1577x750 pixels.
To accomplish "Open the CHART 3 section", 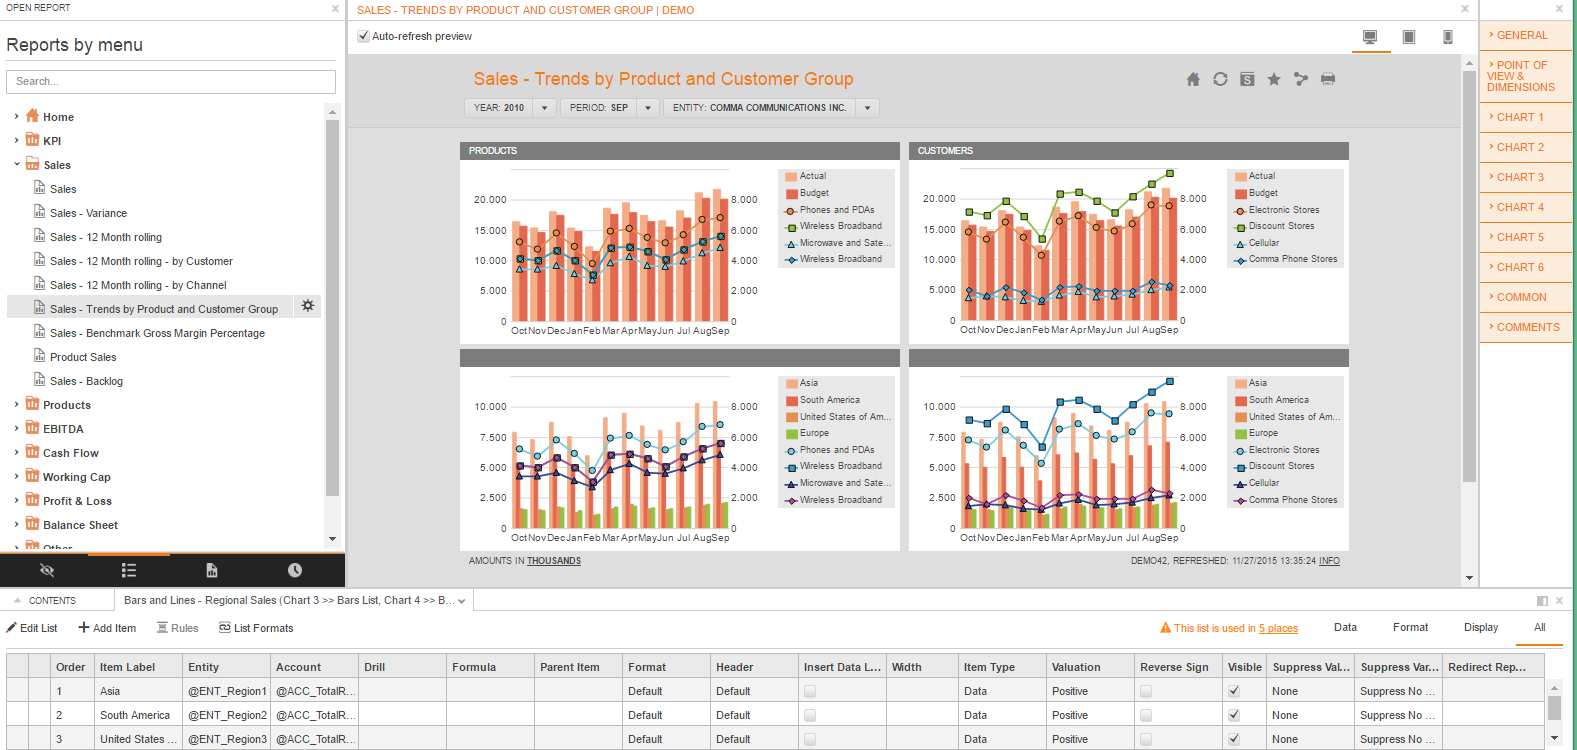I will pyautogui.click(x=1520, y=177).
